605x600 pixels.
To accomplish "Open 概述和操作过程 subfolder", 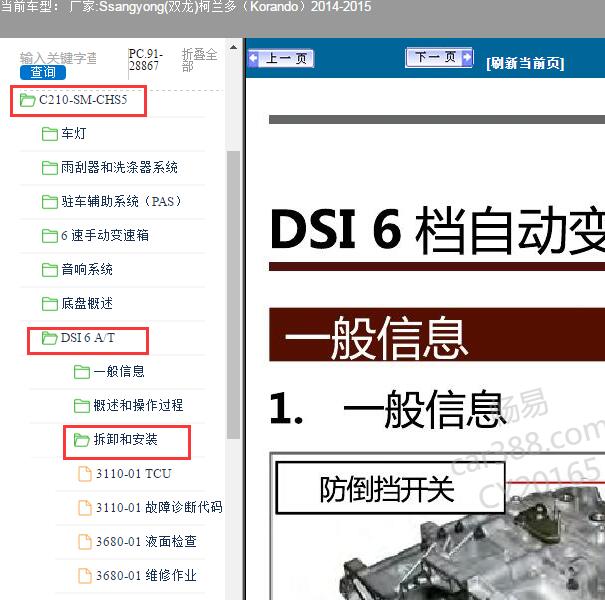I will click(138, 406).
